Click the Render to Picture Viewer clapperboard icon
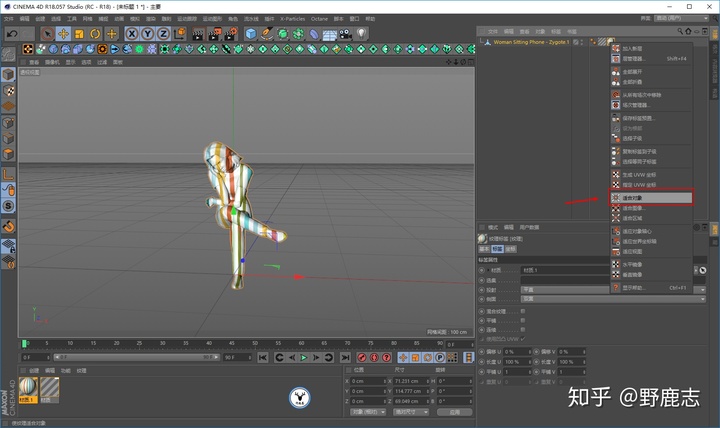 point(214,34)
